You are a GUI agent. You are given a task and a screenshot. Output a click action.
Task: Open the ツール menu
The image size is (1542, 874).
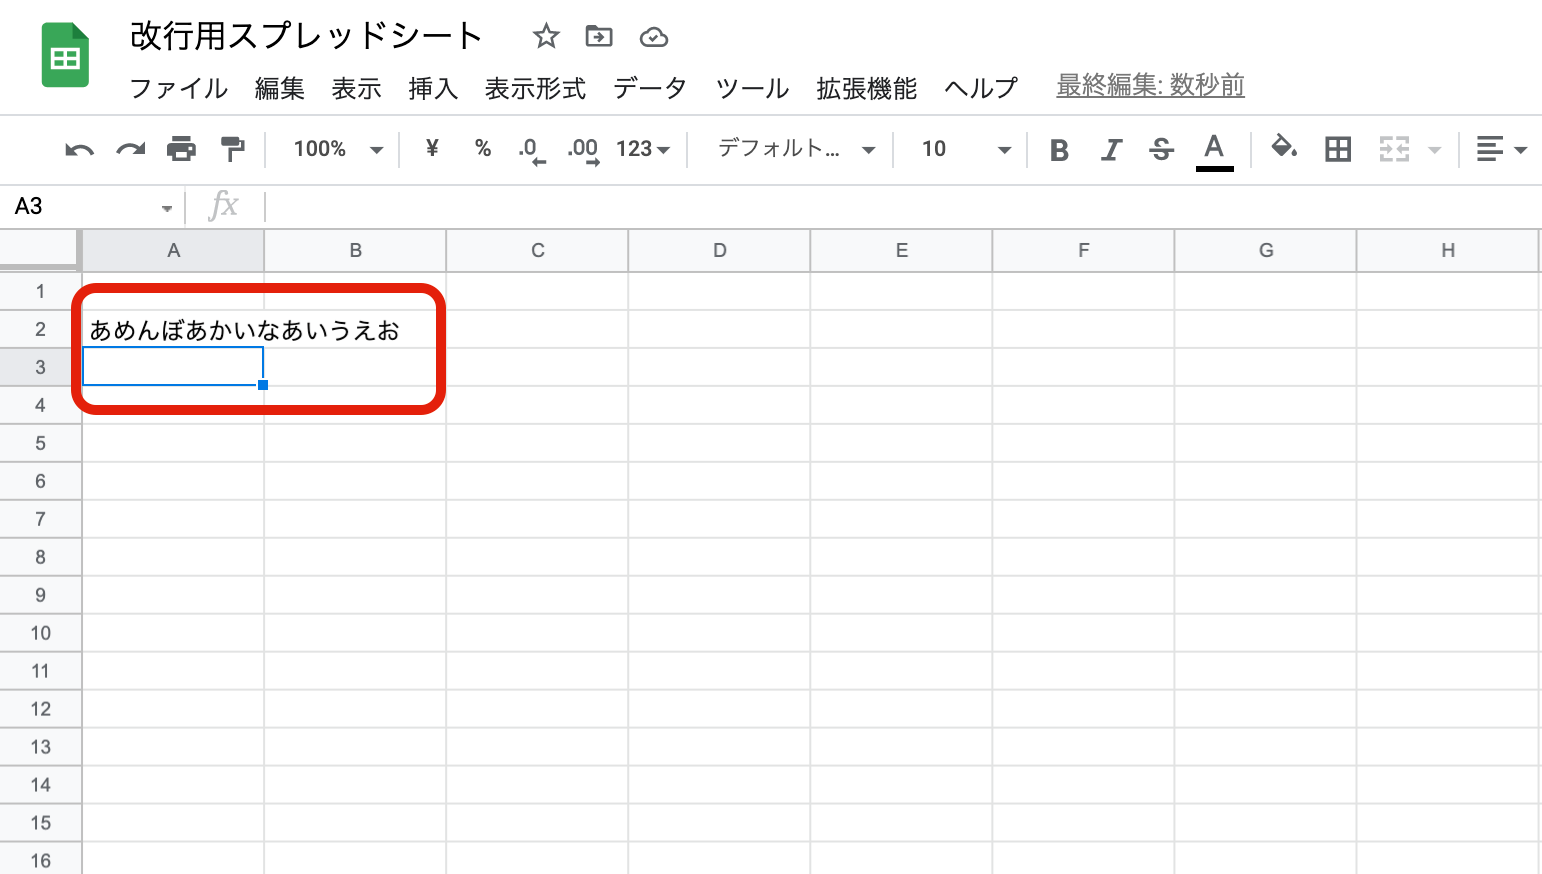(x=752, y=88)
